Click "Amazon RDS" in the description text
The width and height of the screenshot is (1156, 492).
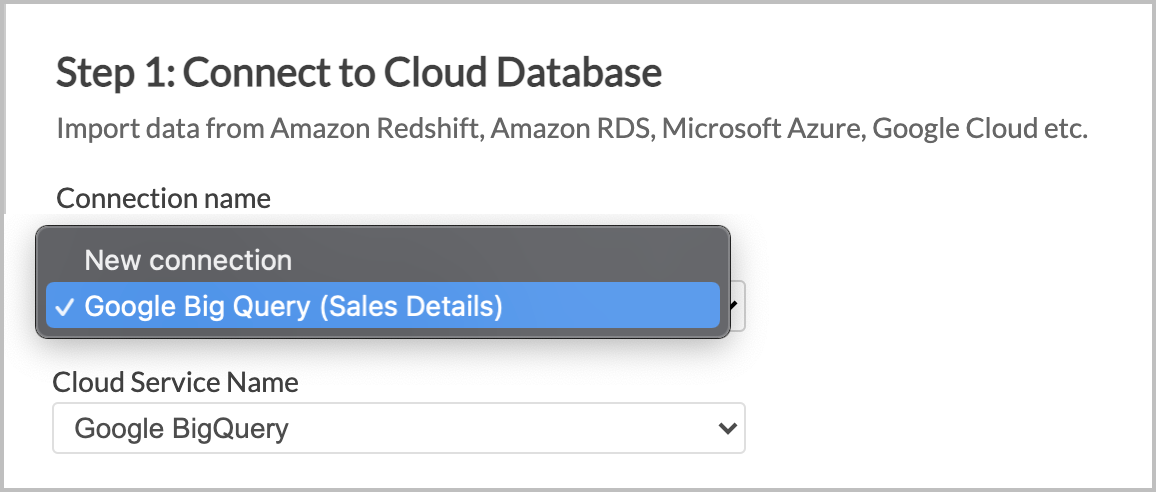(572, 129)
